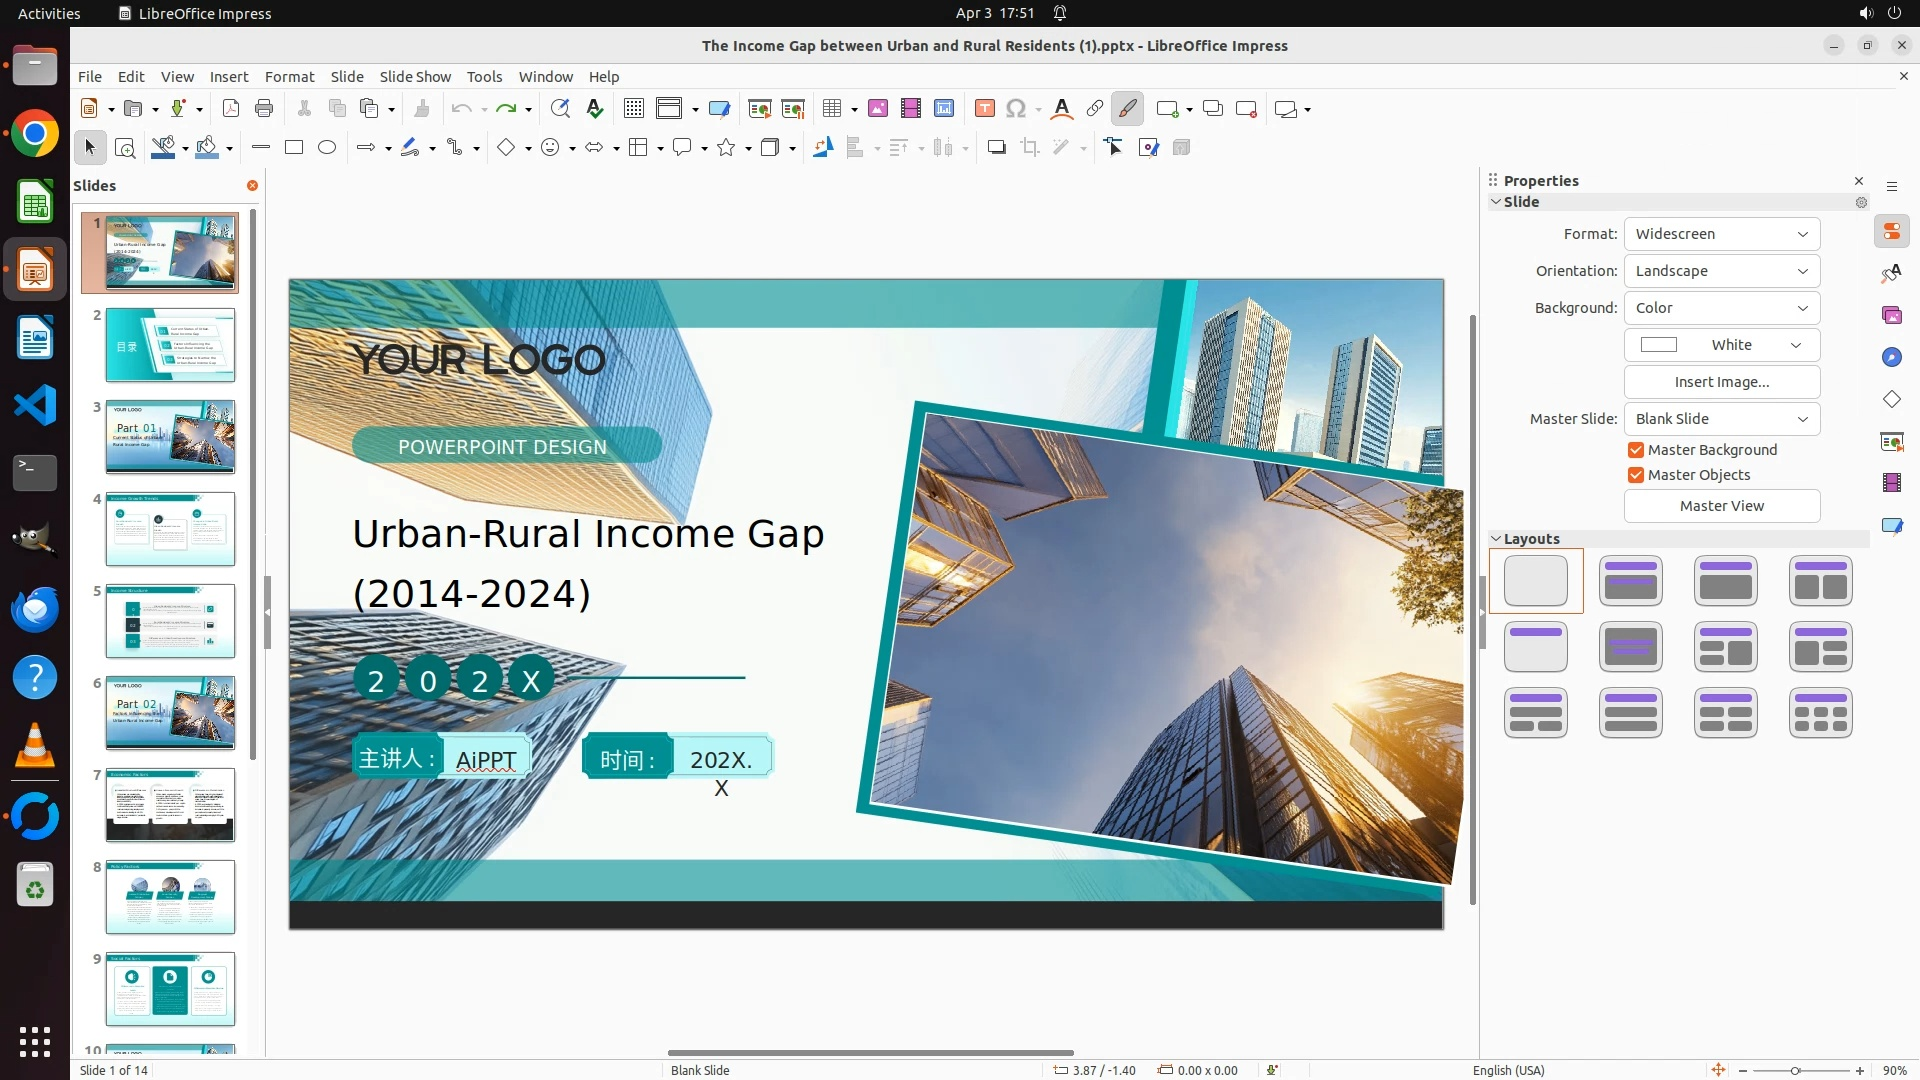Image resolution: width=1920 pixels, height=1080 pixels.
Task: Toggle the shadow effect button
Action: pos(996,148)
